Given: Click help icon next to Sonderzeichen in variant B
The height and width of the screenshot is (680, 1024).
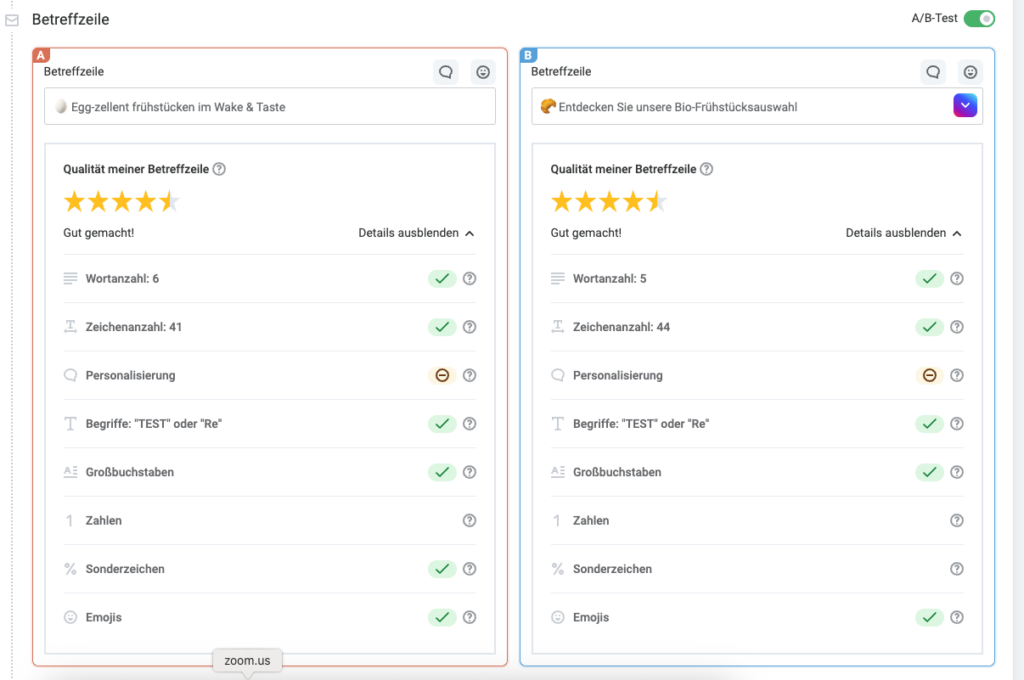Looking at the screenshot, I should tap(957, 569).
